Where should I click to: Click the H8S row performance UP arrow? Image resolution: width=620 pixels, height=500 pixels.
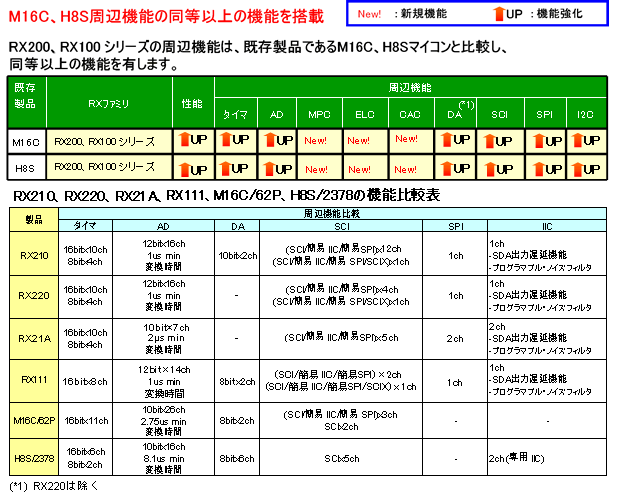(184, 167)
